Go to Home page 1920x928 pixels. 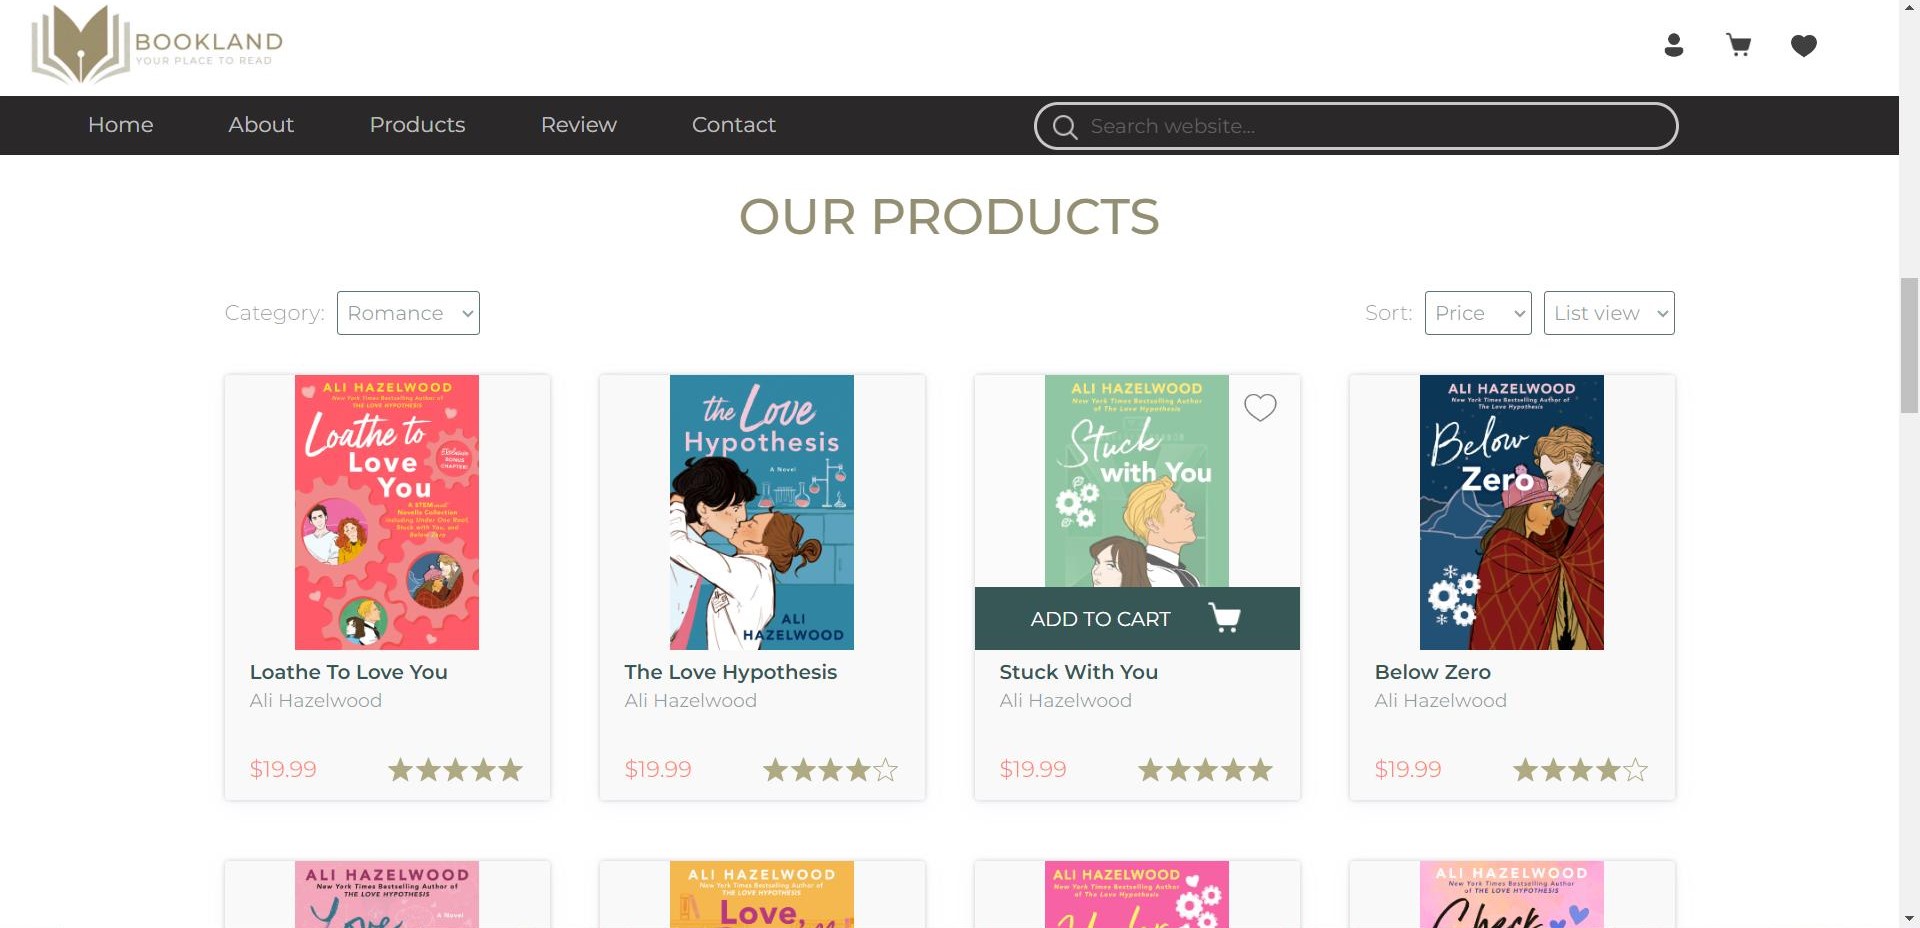[121, 125]
